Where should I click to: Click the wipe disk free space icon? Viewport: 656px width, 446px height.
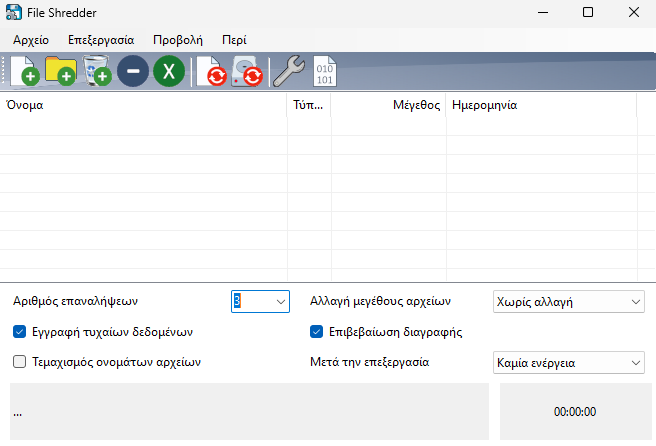pyautogui.click(x=247, y=71)
